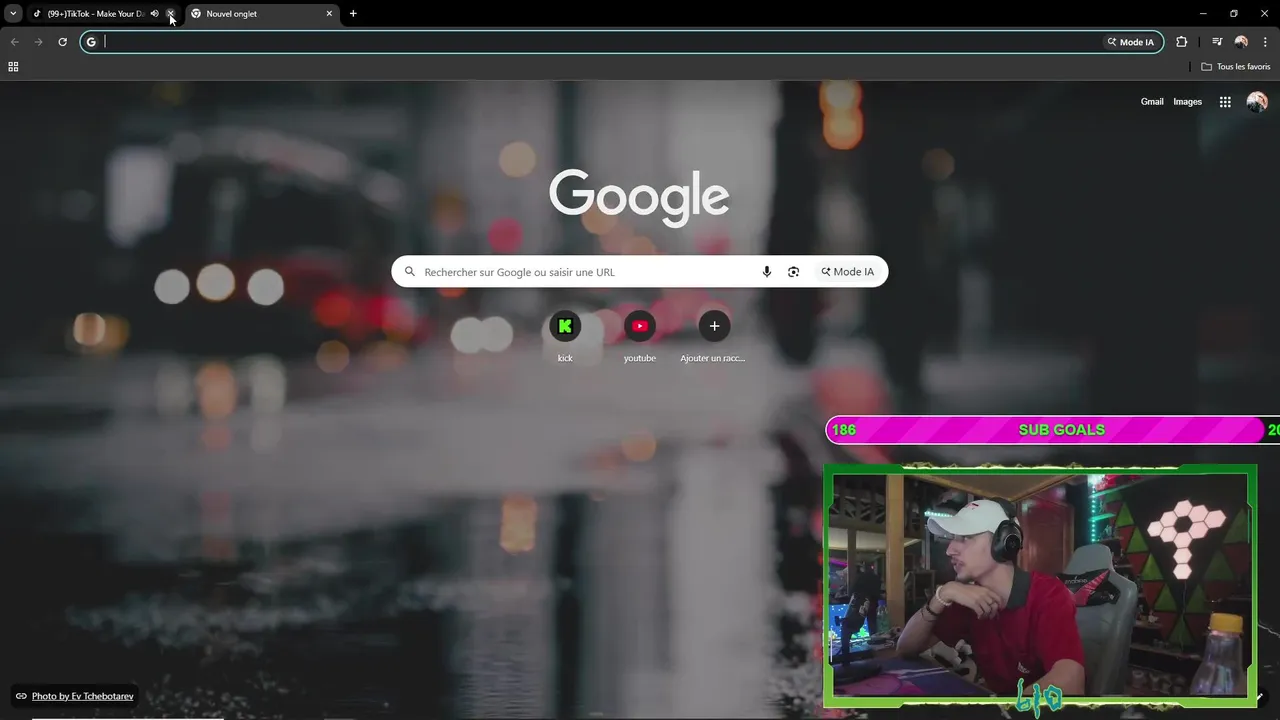Open Photo by Ev Tchebotarev link
Screen dimensions: 1280x720
click(x=82, y=696)
